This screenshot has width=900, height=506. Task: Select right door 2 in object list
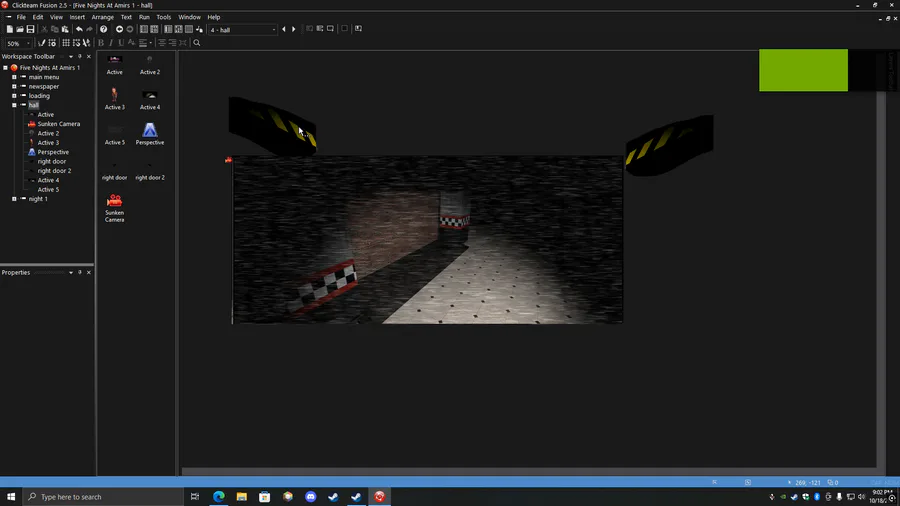tap(150, 171)
